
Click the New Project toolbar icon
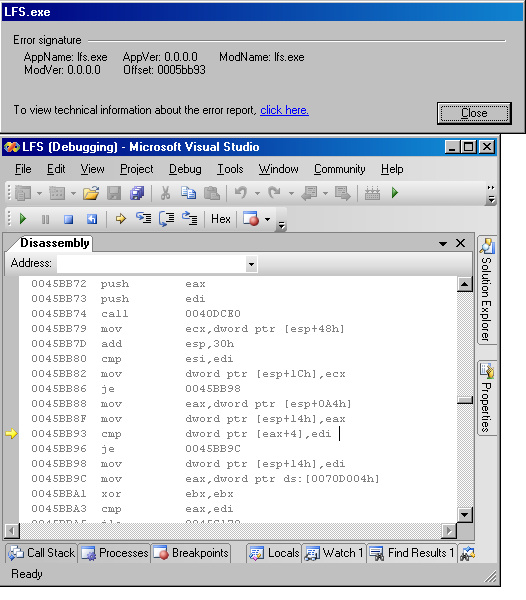23,193
